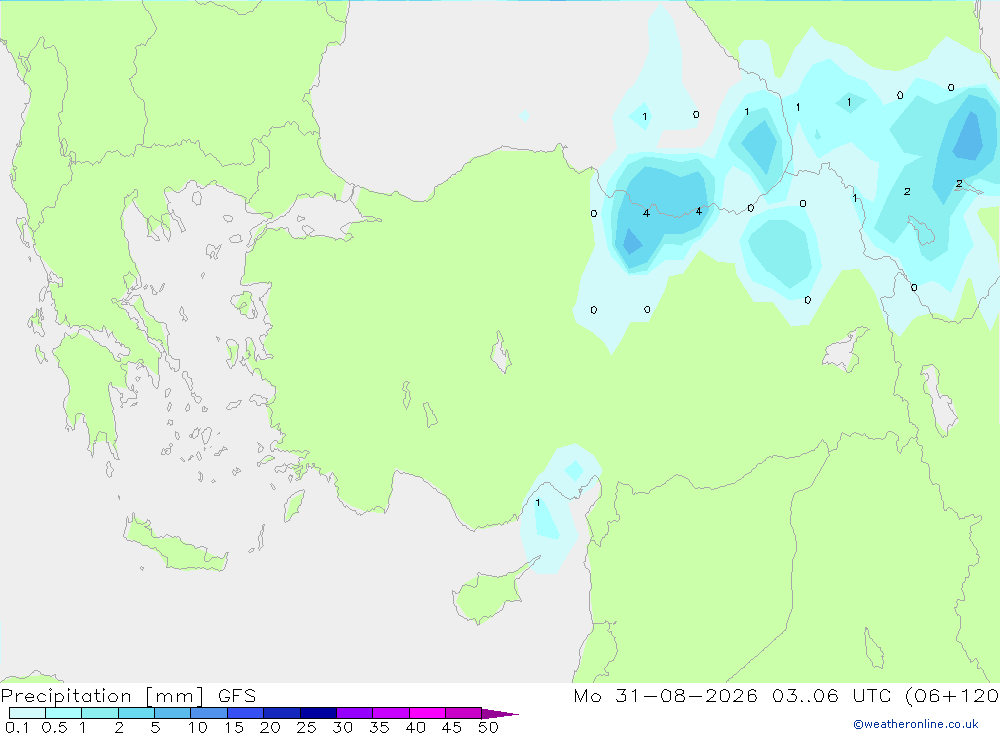
Task: Click the 'Precipitation [mm] GFS' title text
Action: point(128,696)
